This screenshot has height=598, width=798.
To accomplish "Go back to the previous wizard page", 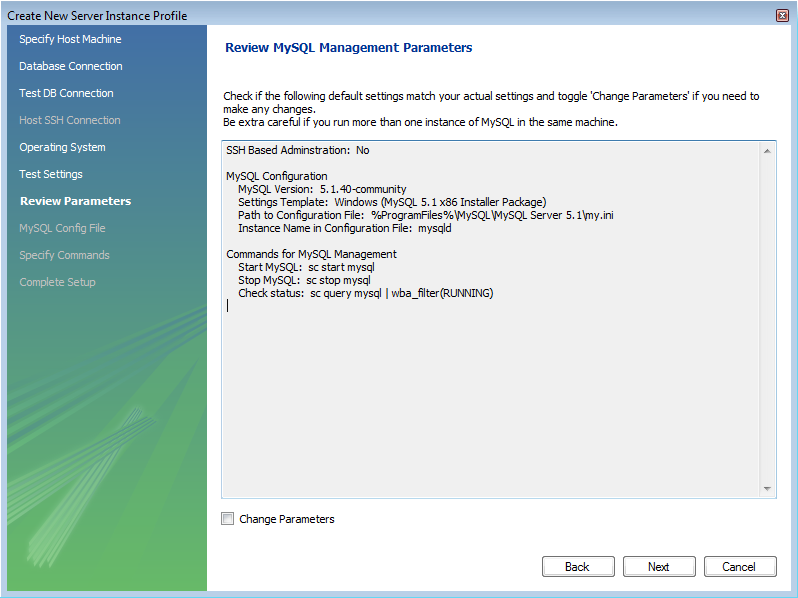I will [577, 567].
